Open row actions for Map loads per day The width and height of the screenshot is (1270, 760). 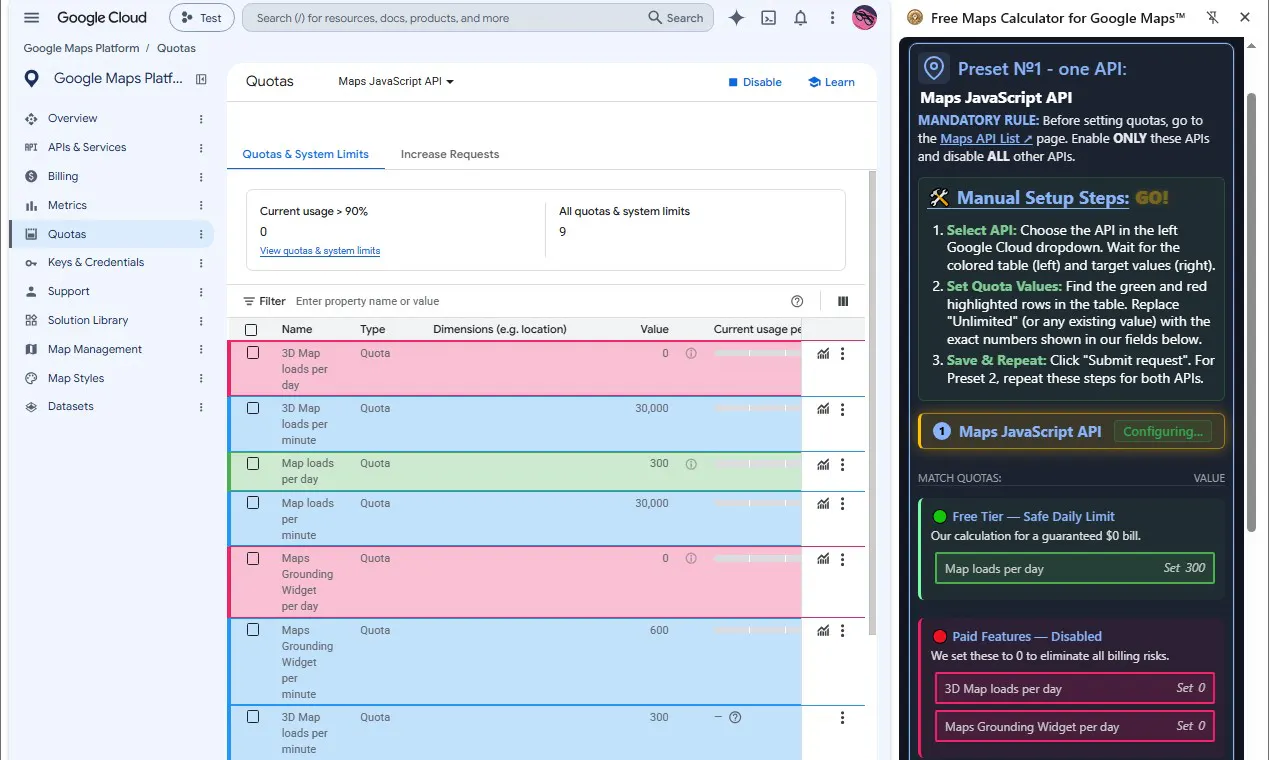tap(843, 464)
